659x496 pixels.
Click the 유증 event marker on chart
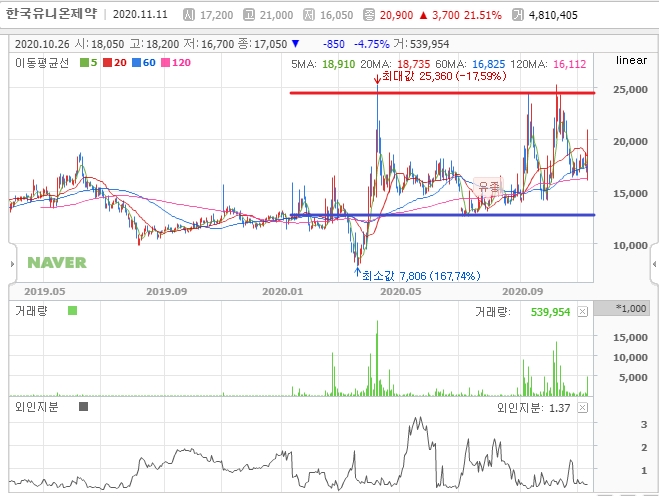(x=489, y=187)
